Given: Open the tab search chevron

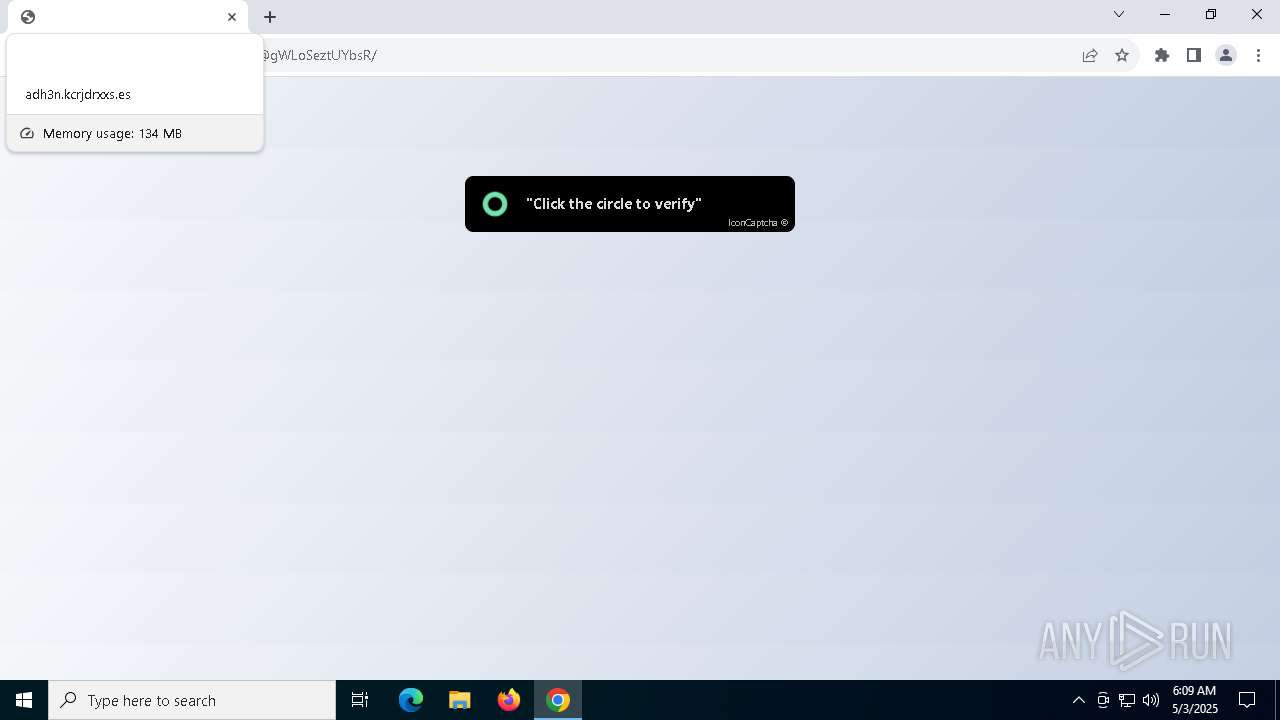Looking at the screenshot, I should (1119, 14).
